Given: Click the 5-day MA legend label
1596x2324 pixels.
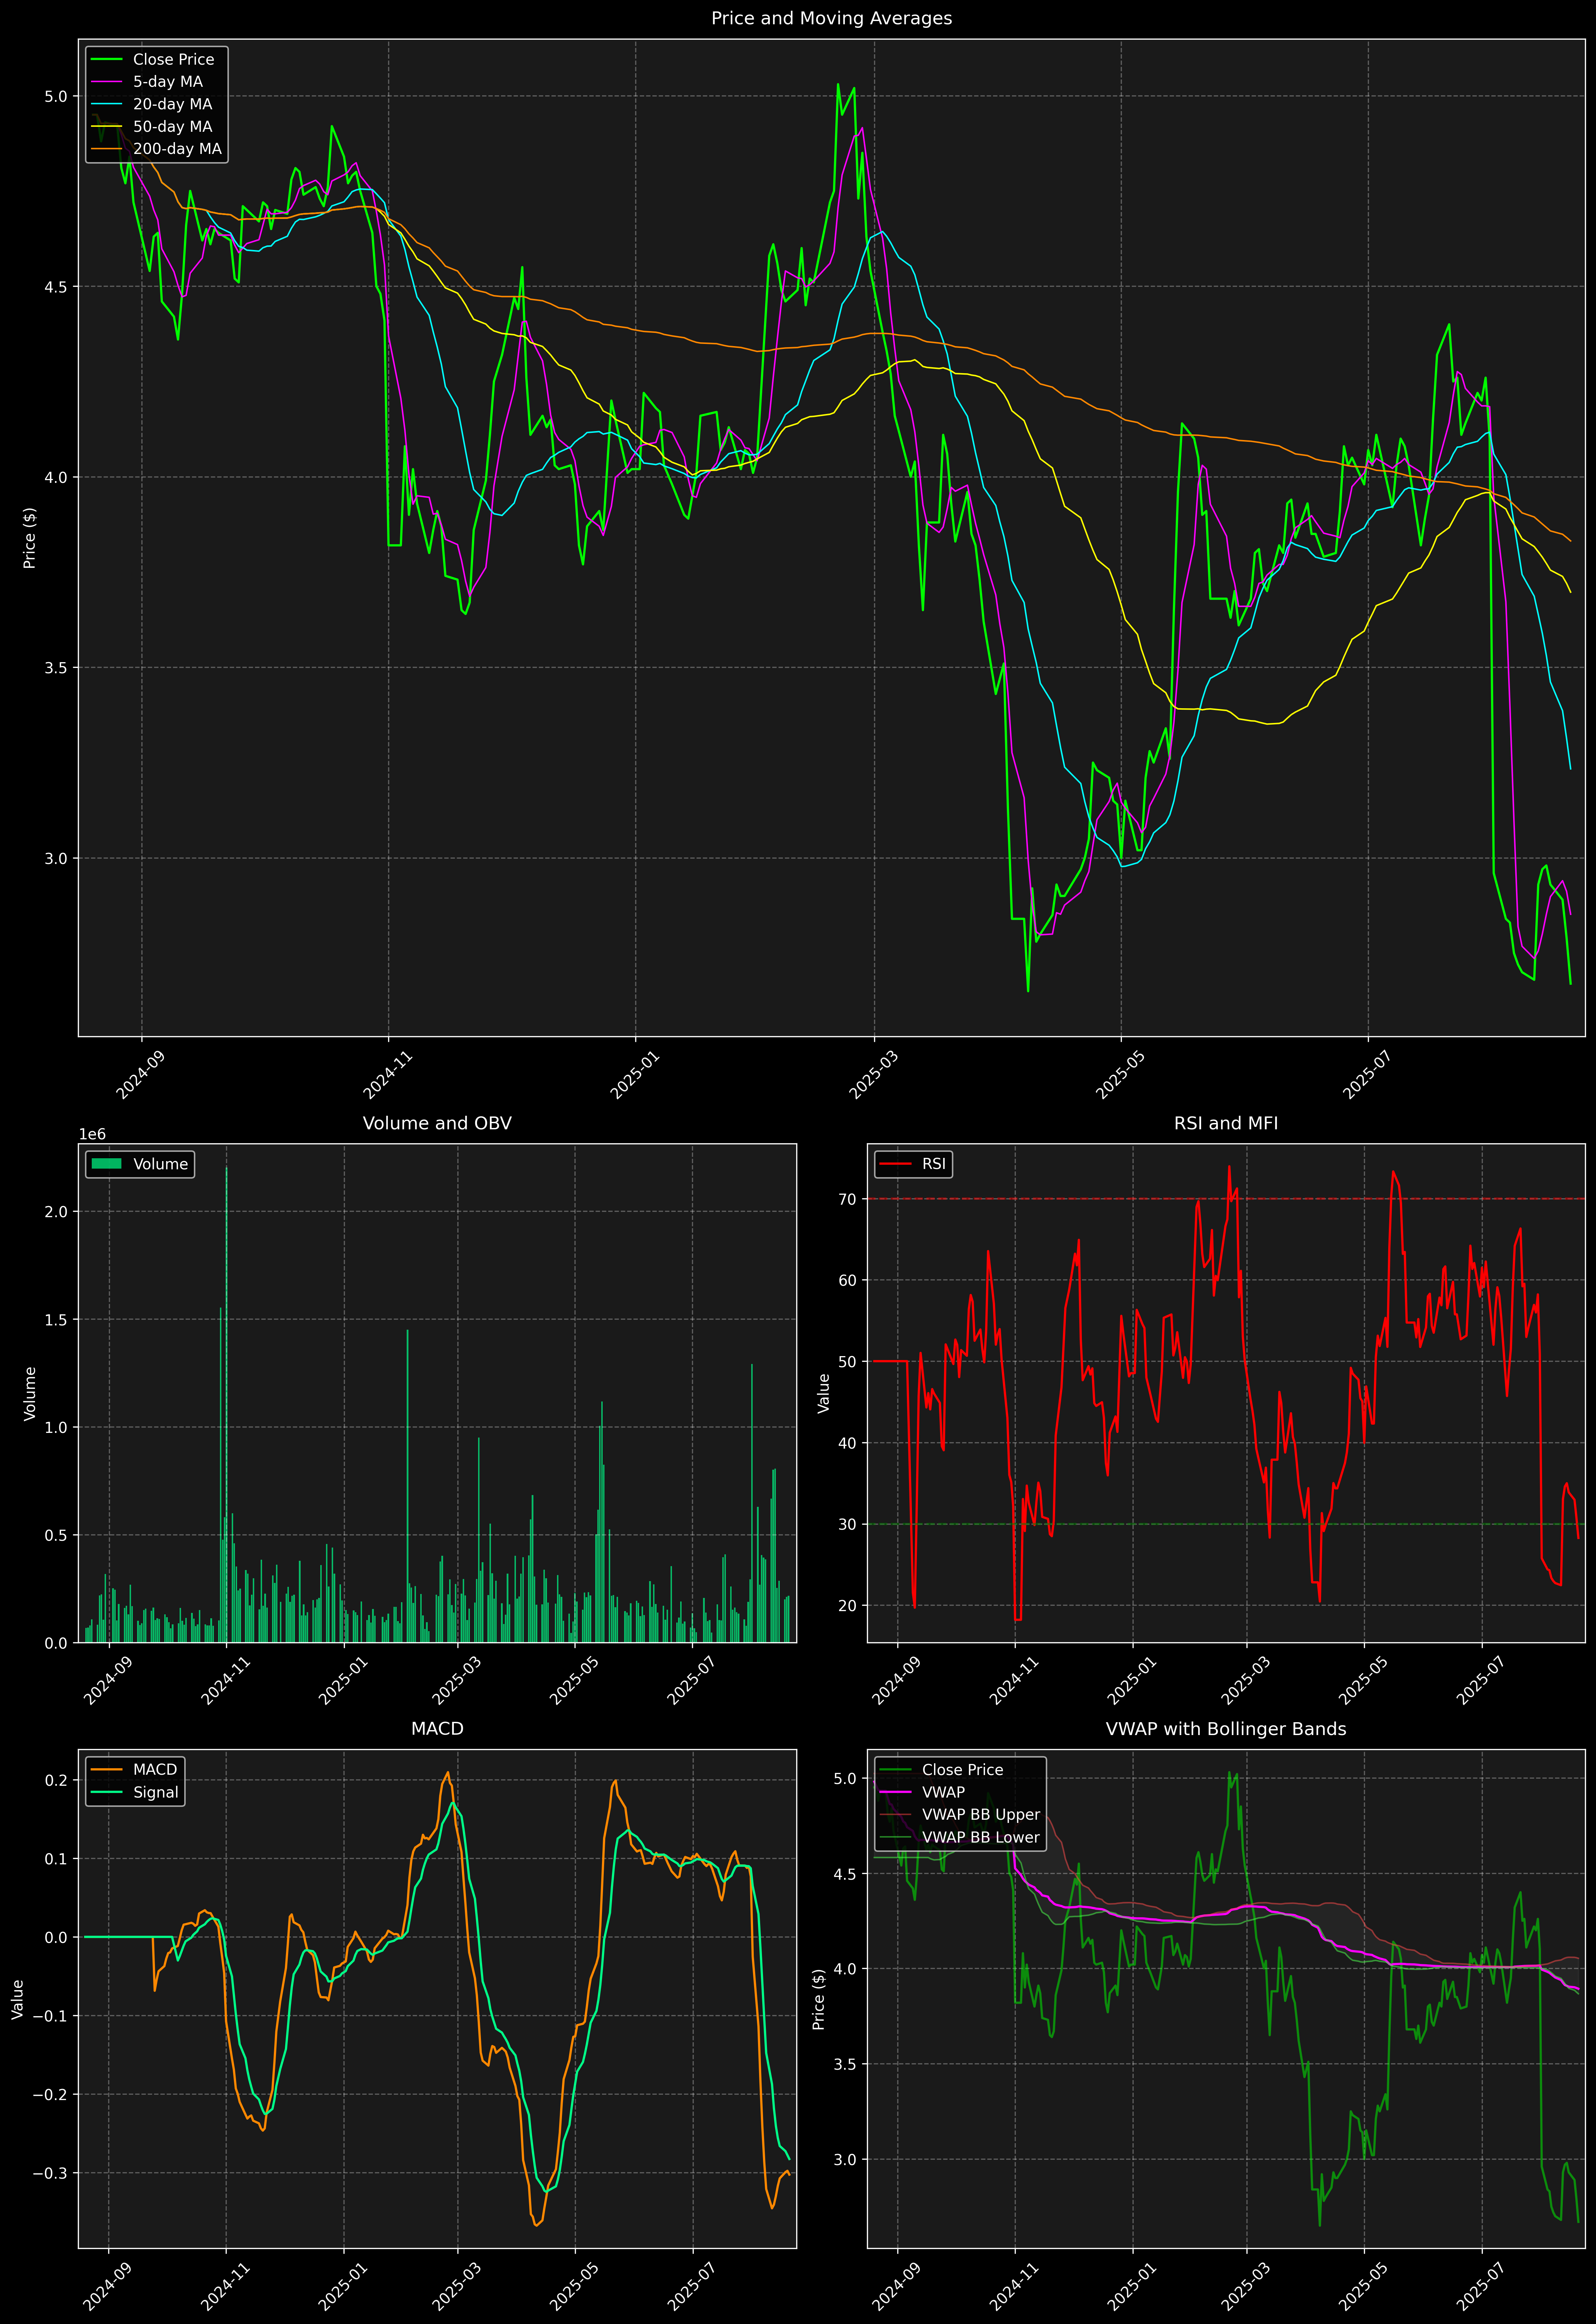Looking at the screenshot, I should click(x=168, y=82).
